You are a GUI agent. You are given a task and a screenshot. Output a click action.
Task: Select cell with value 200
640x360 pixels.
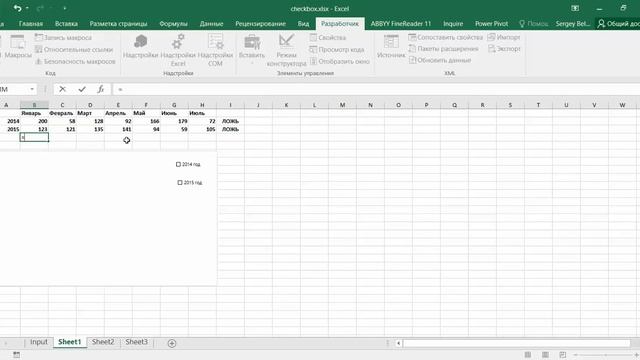click(x=34, y=121)
